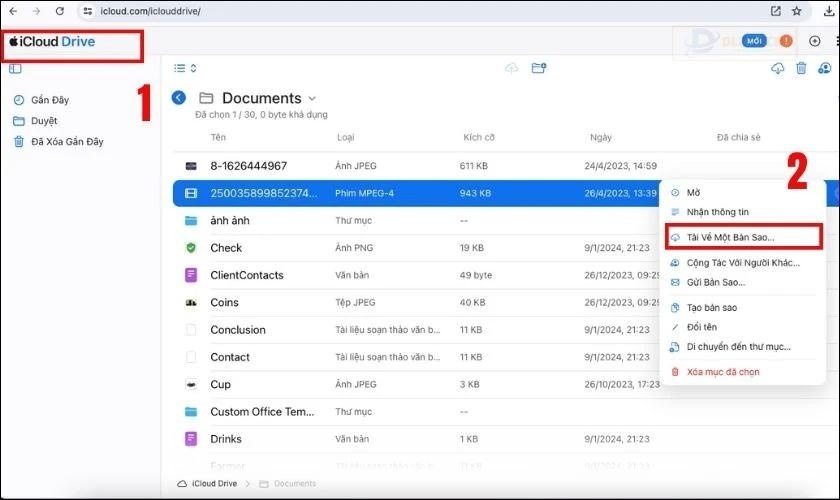Click the purple document icon for Drinks

[191, 439]
